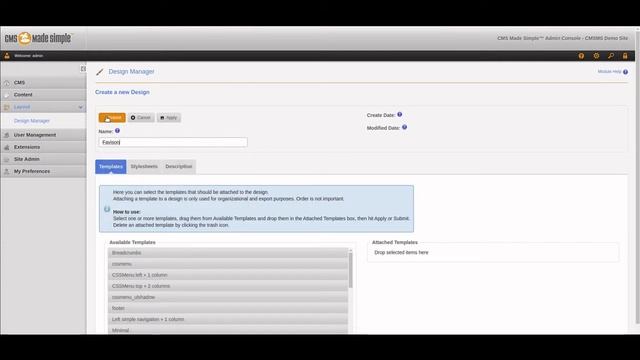
Task: Collapse the sidebar with the toggle icon
Action: pos(83,69)
